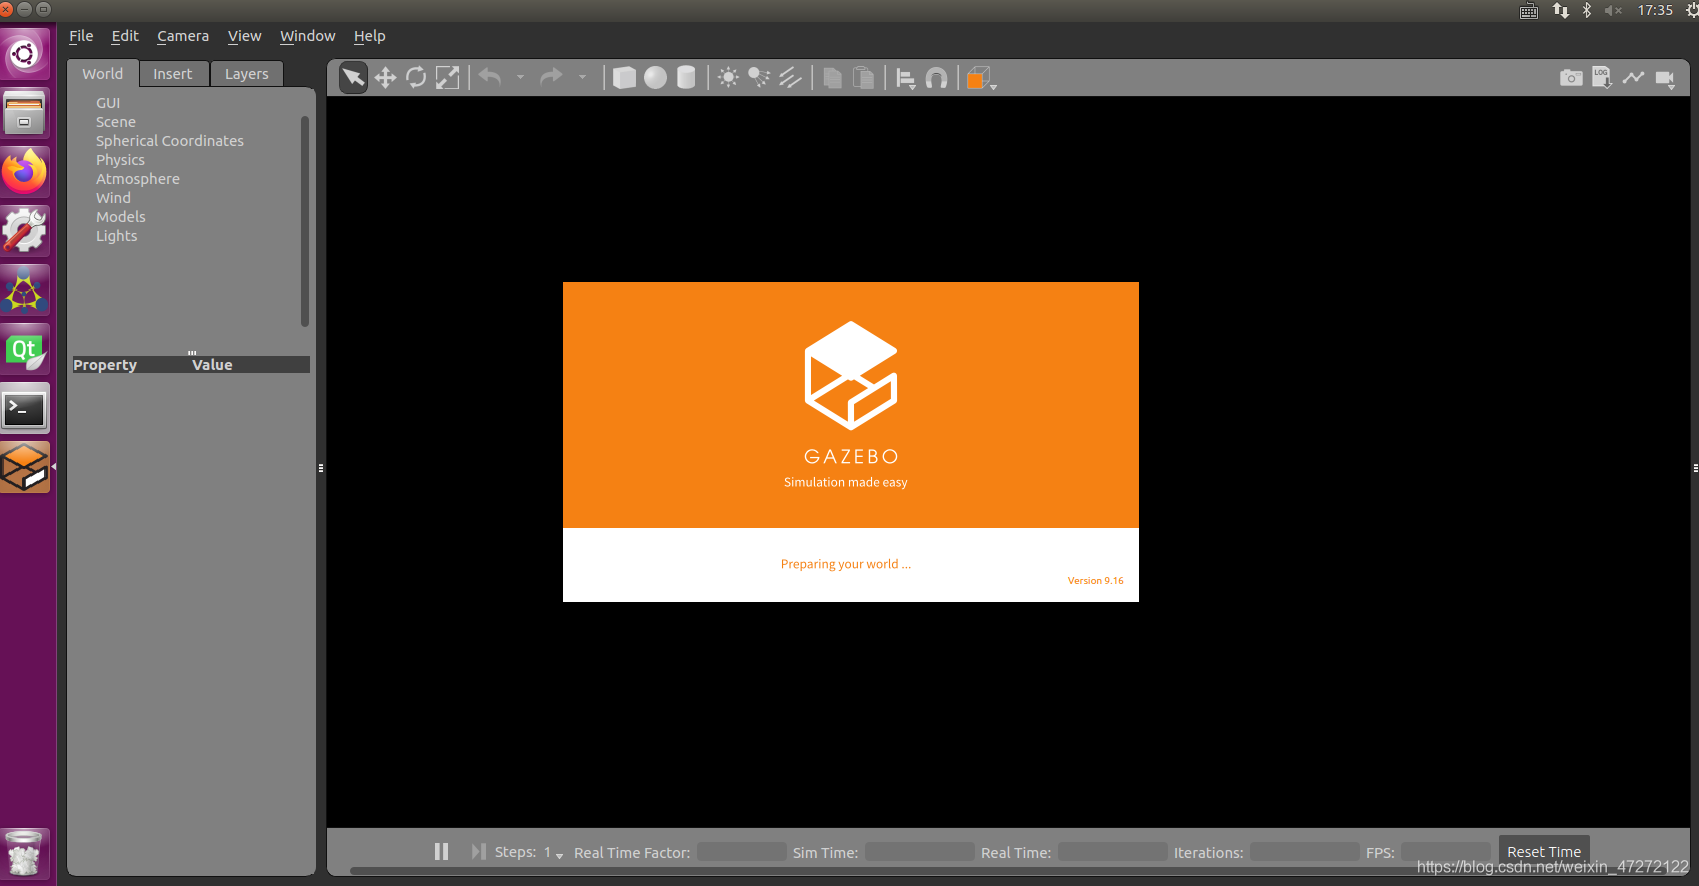Open Qt Creator from the dock

(25, 349)
